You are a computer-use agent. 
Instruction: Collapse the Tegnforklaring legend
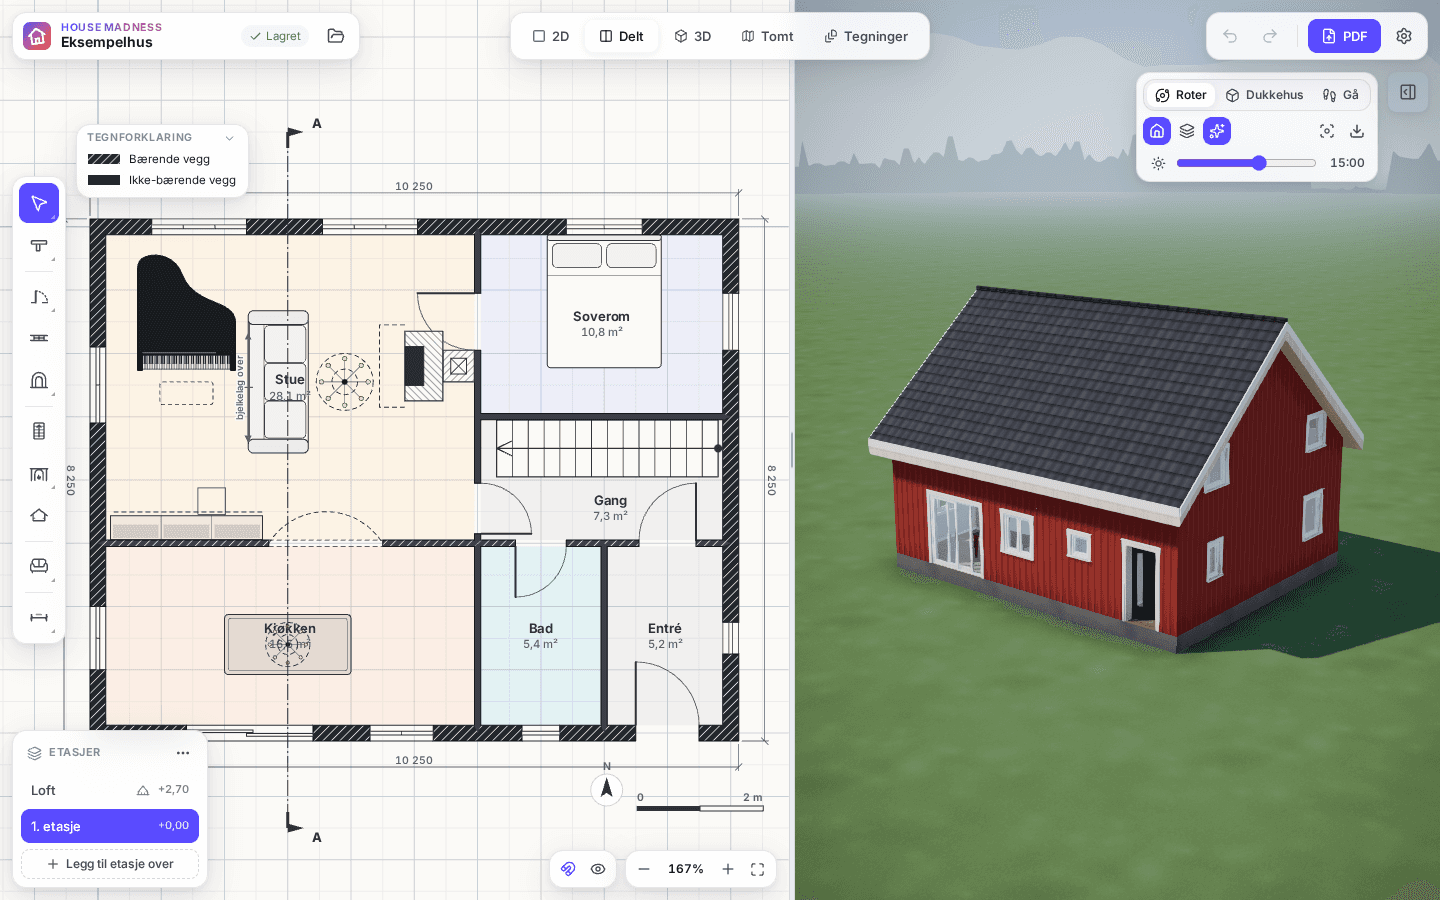[x=229, y=138]
